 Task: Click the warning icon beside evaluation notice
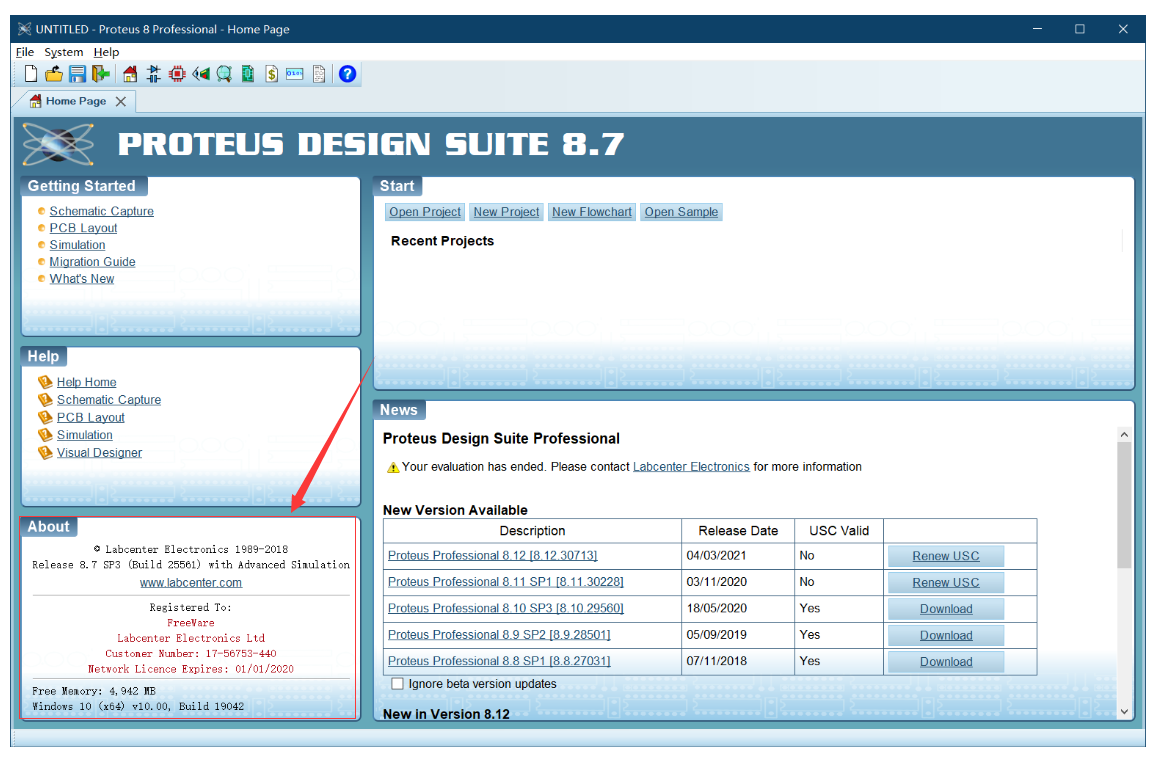coord(393,467)
